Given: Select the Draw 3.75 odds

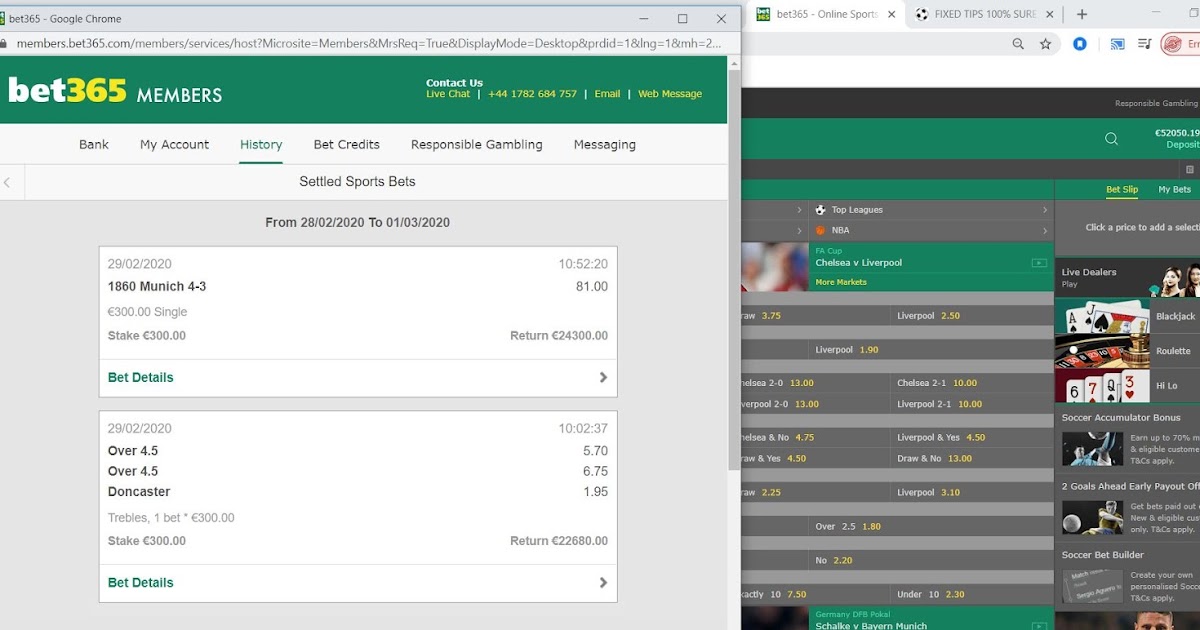Looking at the screenshot, I should [x=815, y=316].
